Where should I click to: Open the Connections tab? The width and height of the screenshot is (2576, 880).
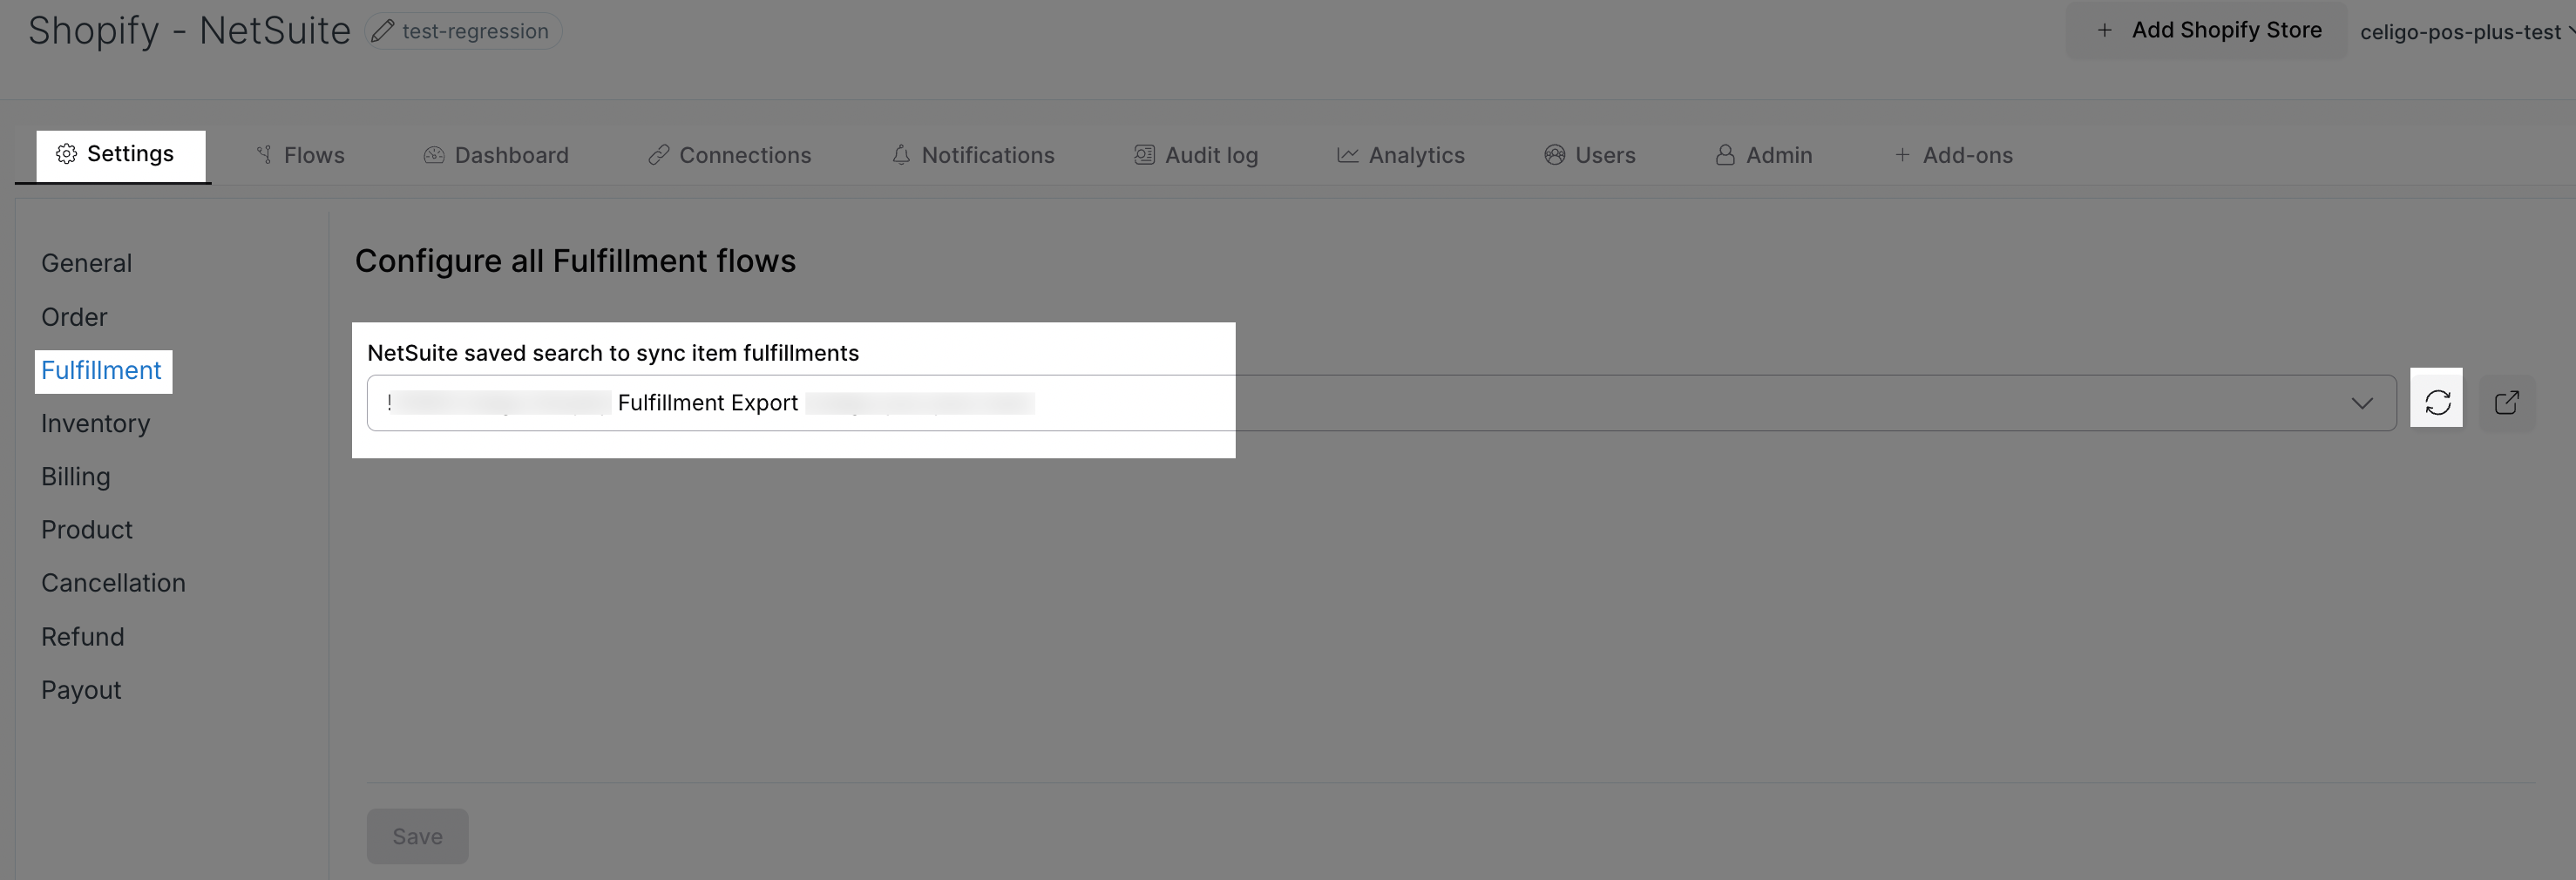point(729,155)
